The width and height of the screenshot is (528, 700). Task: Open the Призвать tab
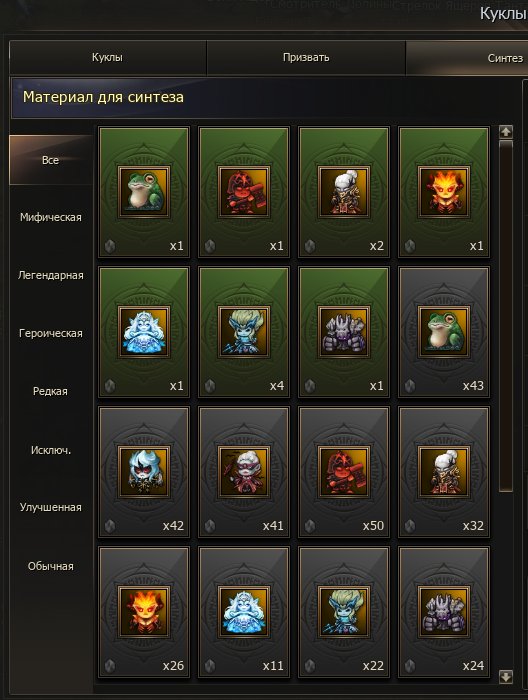[x=306, y=58]
